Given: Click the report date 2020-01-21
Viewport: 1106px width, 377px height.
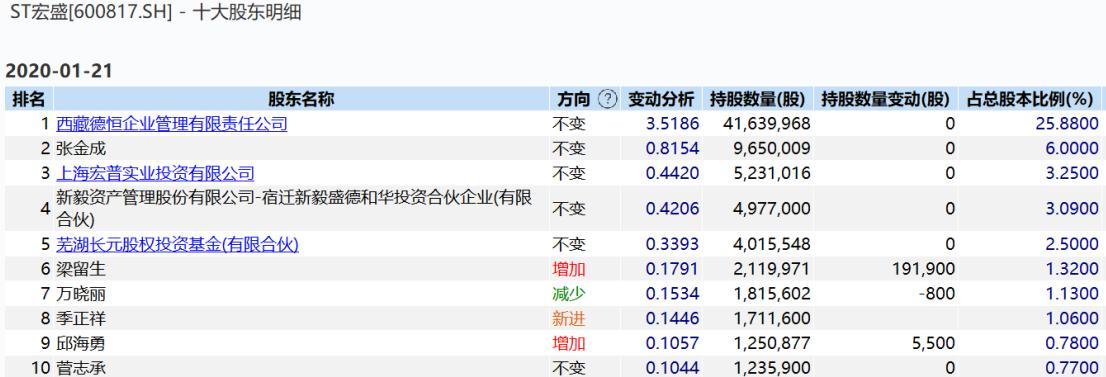Looking at the screenshot, I should point(59,71).
